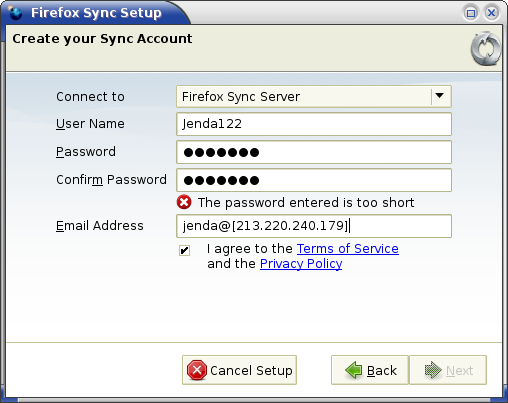Click the 'The password entered is too short' message
This screenshot has height=403, width=508.
(x=306, y=202)
